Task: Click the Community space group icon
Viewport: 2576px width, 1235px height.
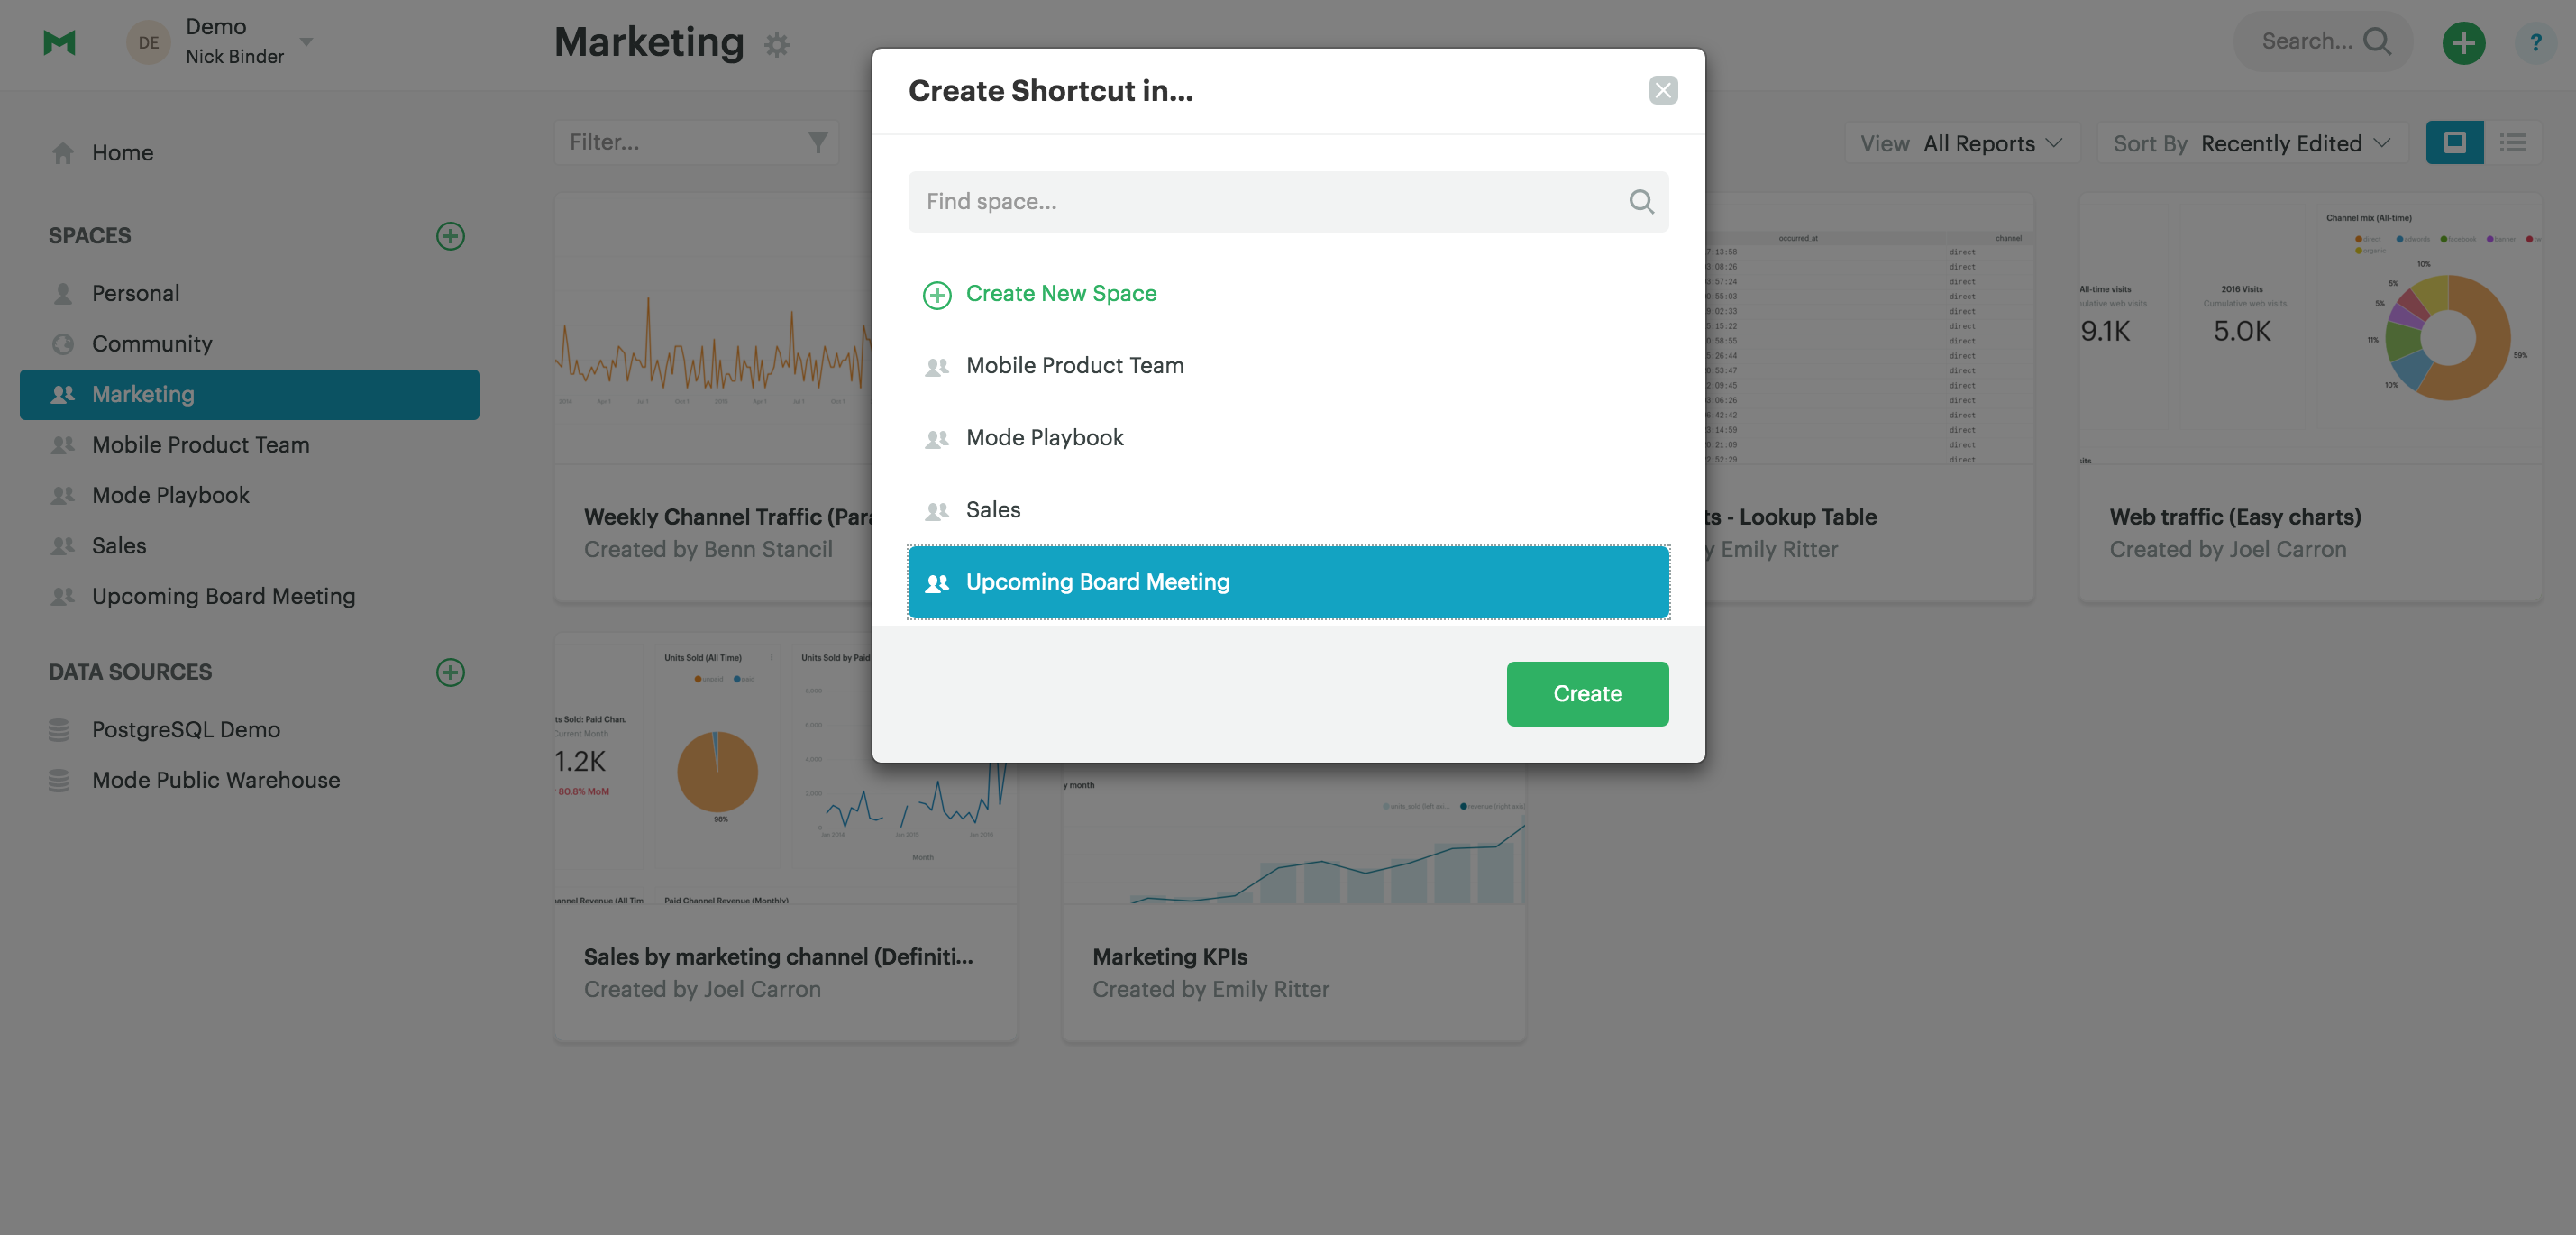Action: pos(60,343)
